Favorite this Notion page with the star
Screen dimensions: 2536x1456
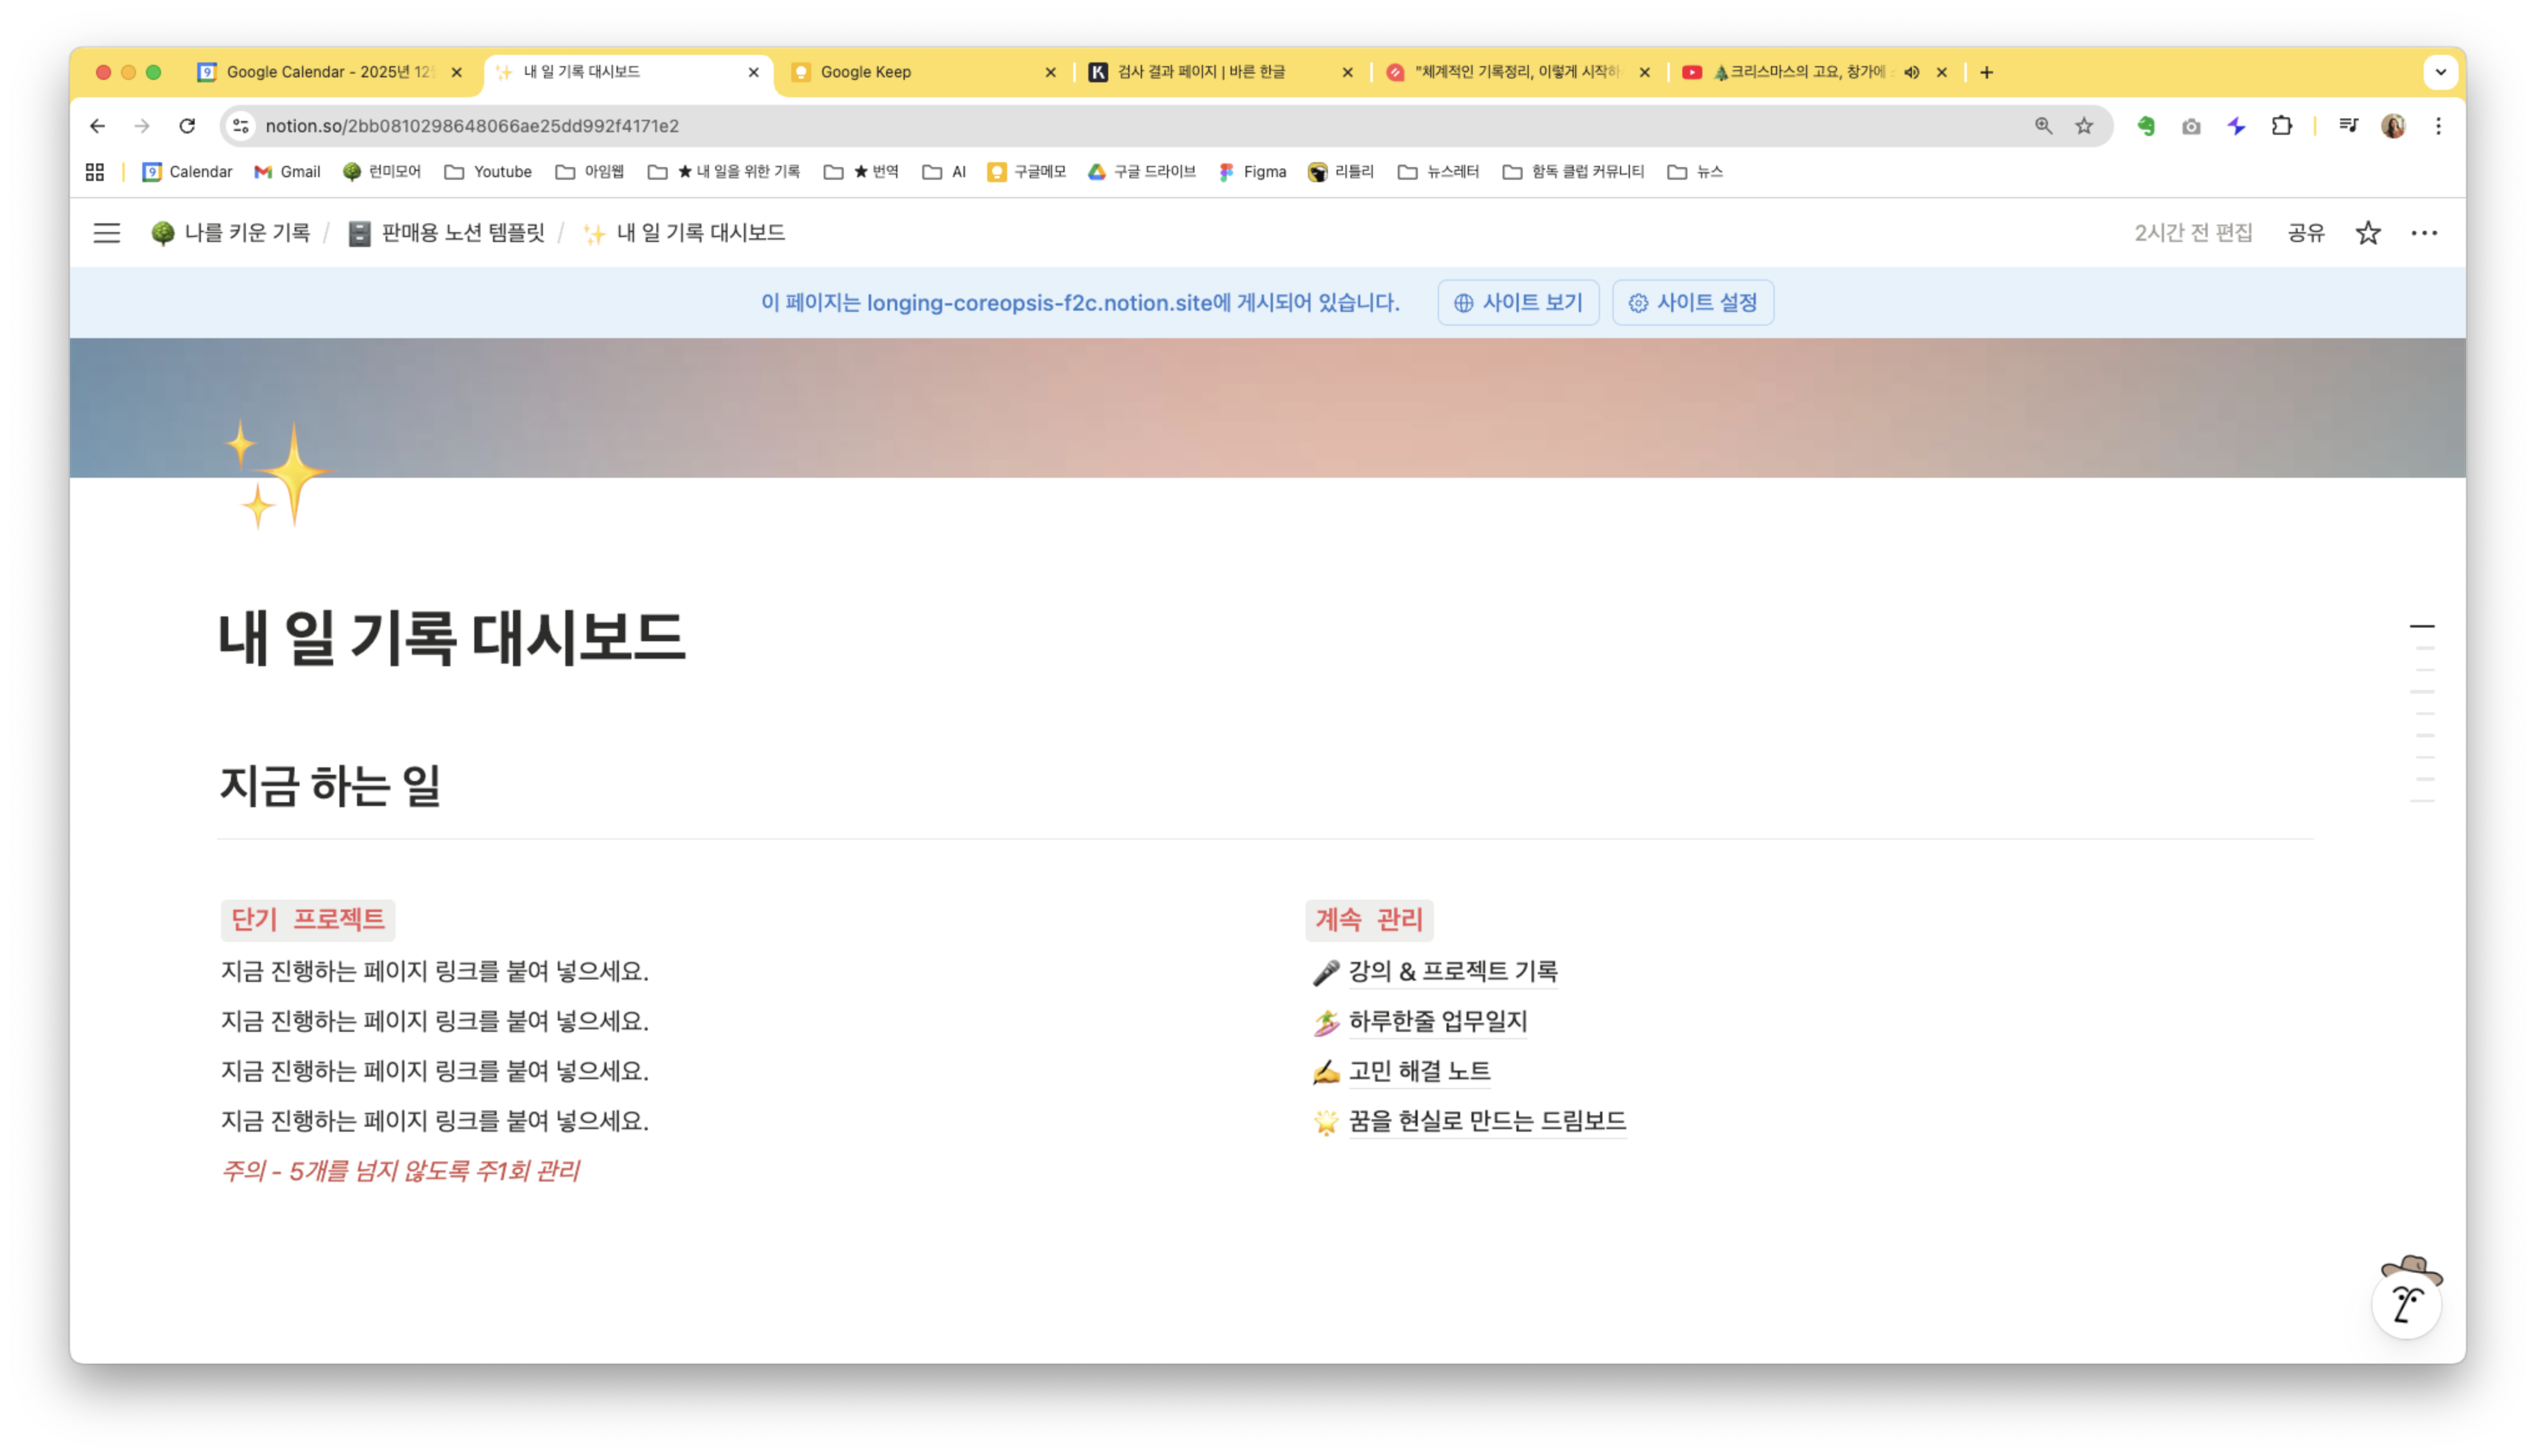tap(2367, 233)
